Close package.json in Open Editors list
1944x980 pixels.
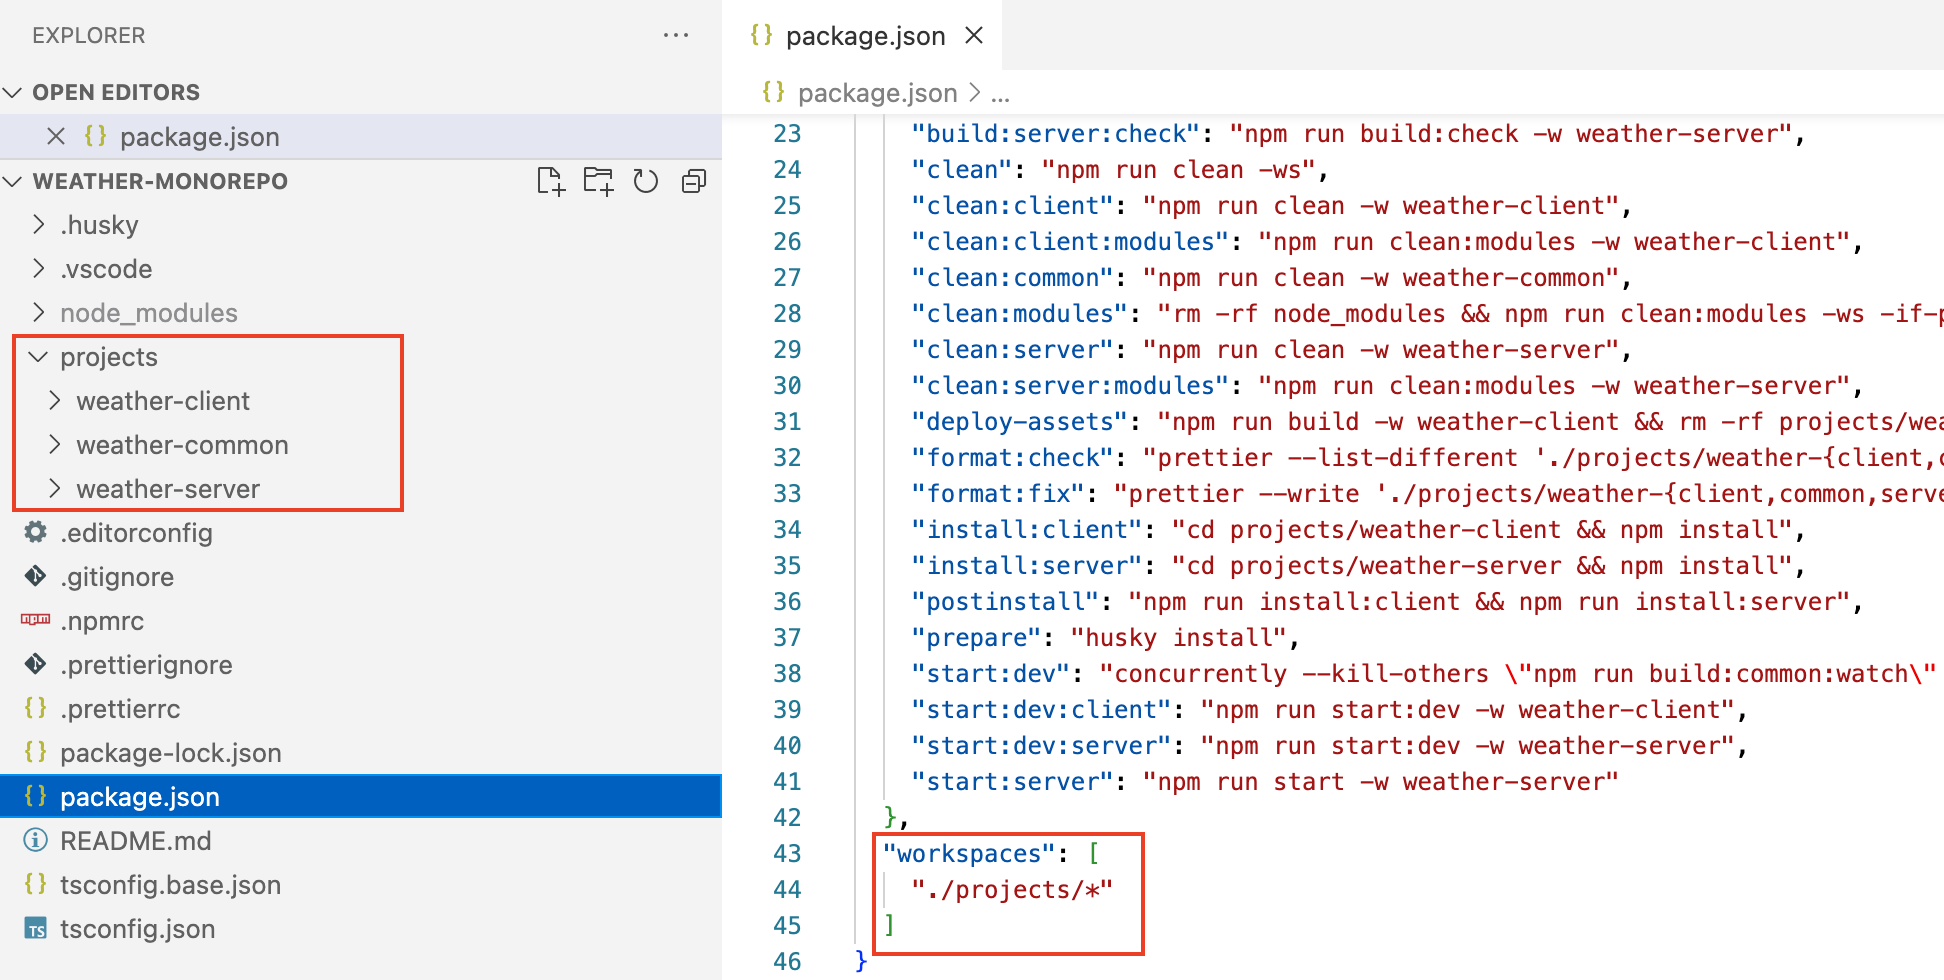(56, 136)
